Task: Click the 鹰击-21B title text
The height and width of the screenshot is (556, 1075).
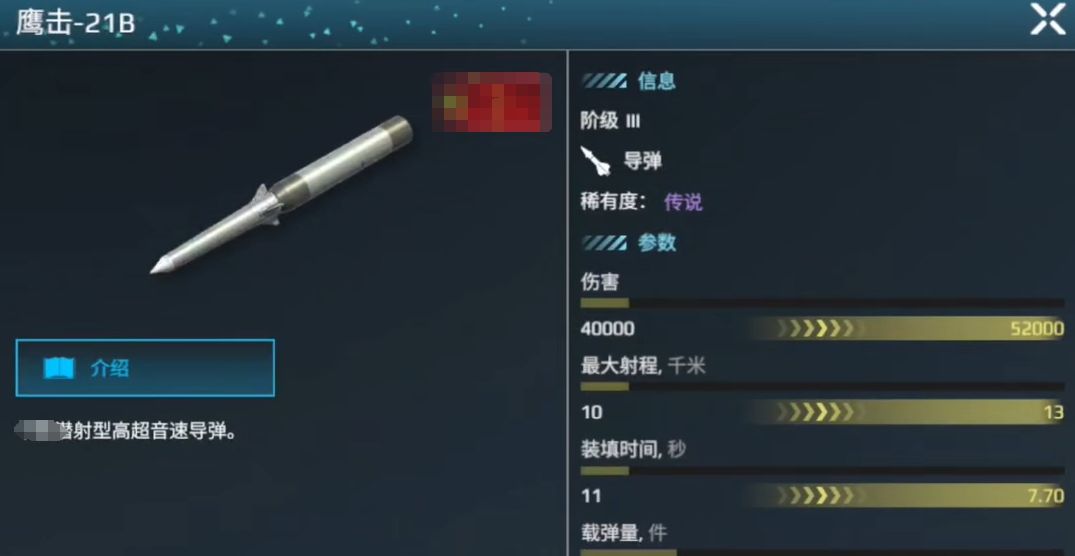Action: click(75, 23)
